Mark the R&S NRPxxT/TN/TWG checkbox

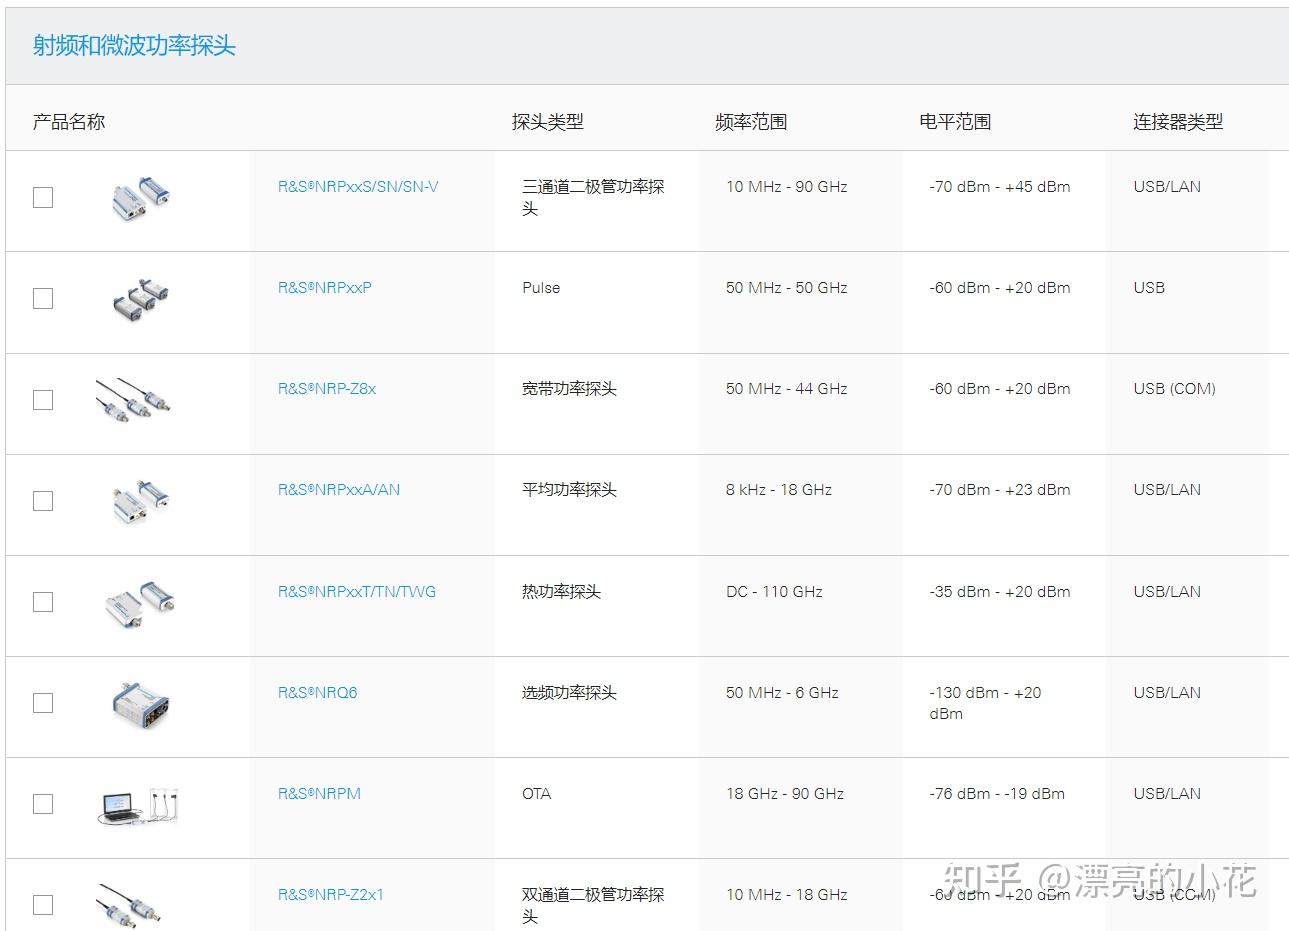coord(43,601)
